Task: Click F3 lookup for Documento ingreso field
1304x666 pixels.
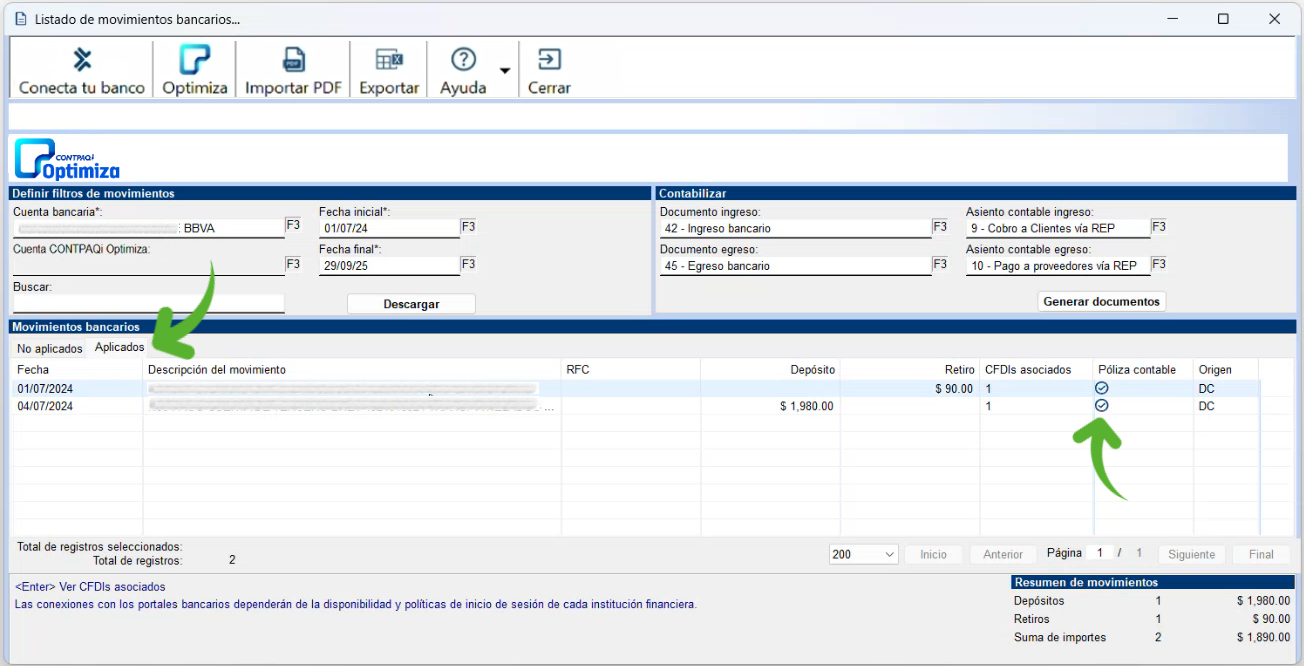Action: (940, 227)
